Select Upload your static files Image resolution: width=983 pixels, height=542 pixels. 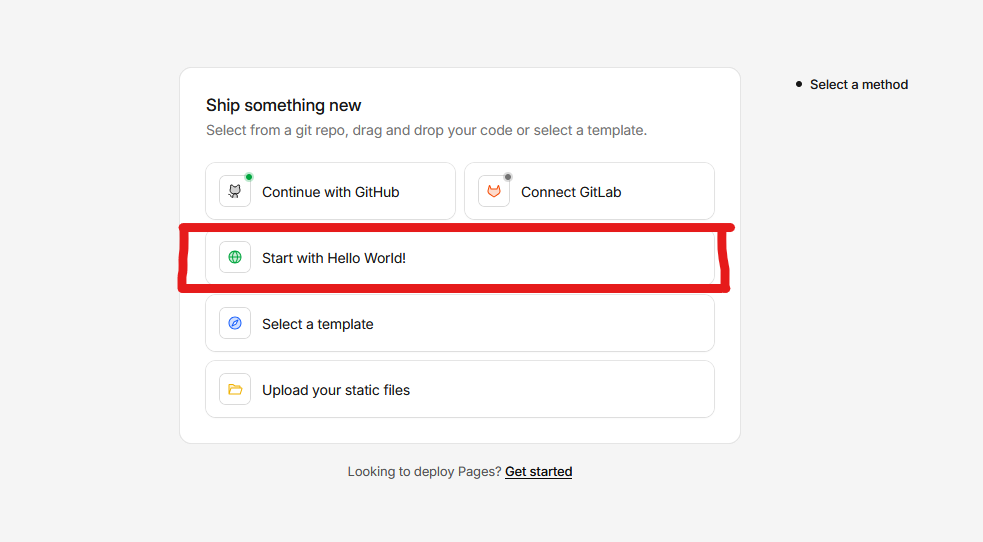[x=336, y=390]
